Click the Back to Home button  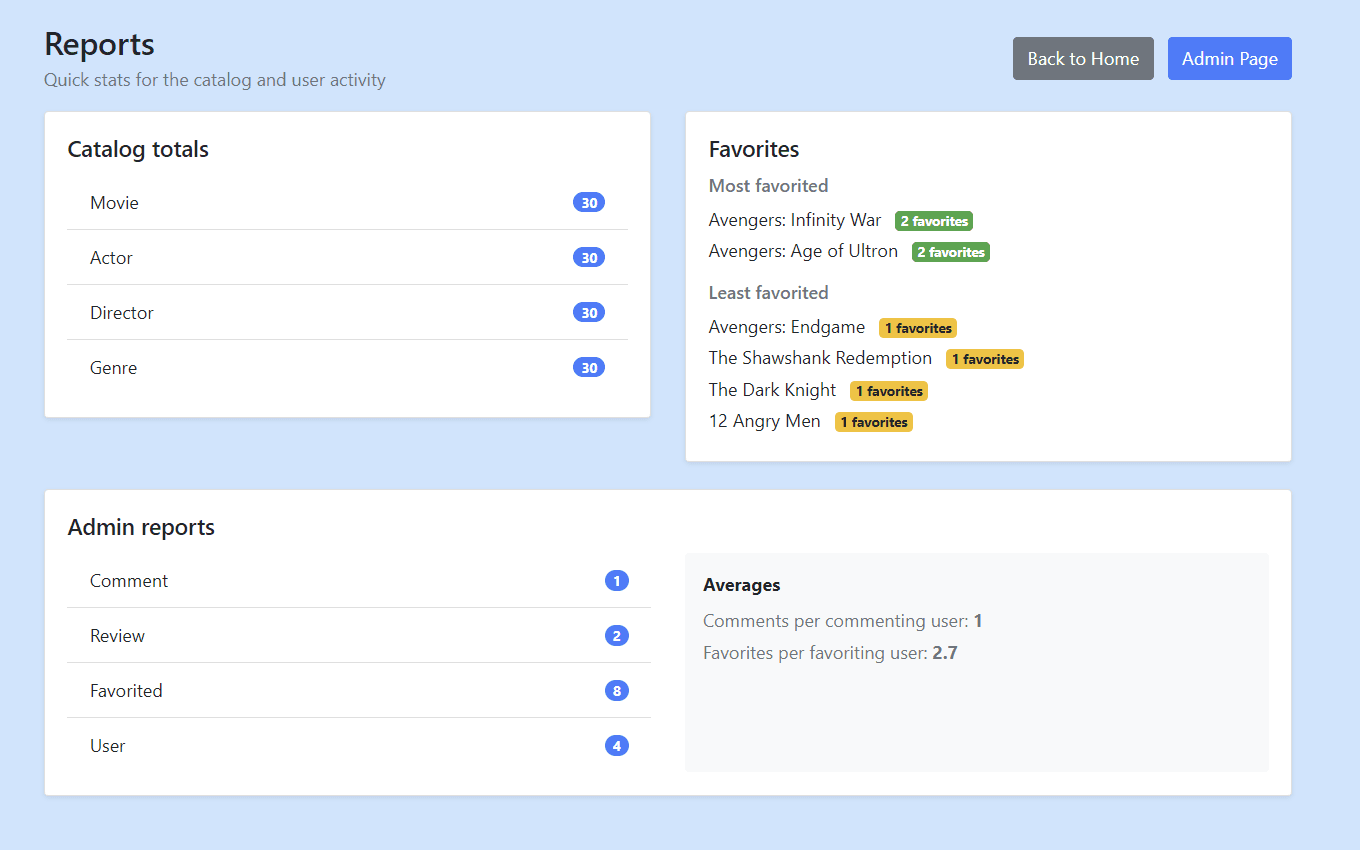coord(1083,58)
